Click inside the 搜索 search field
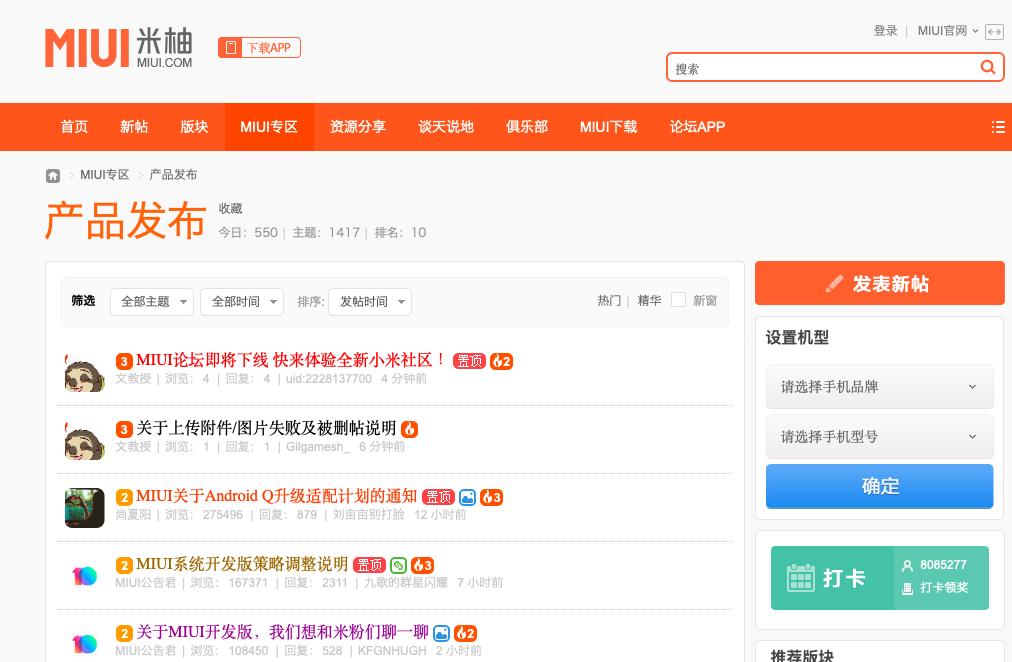1012x662 pixels. point(820,68)
